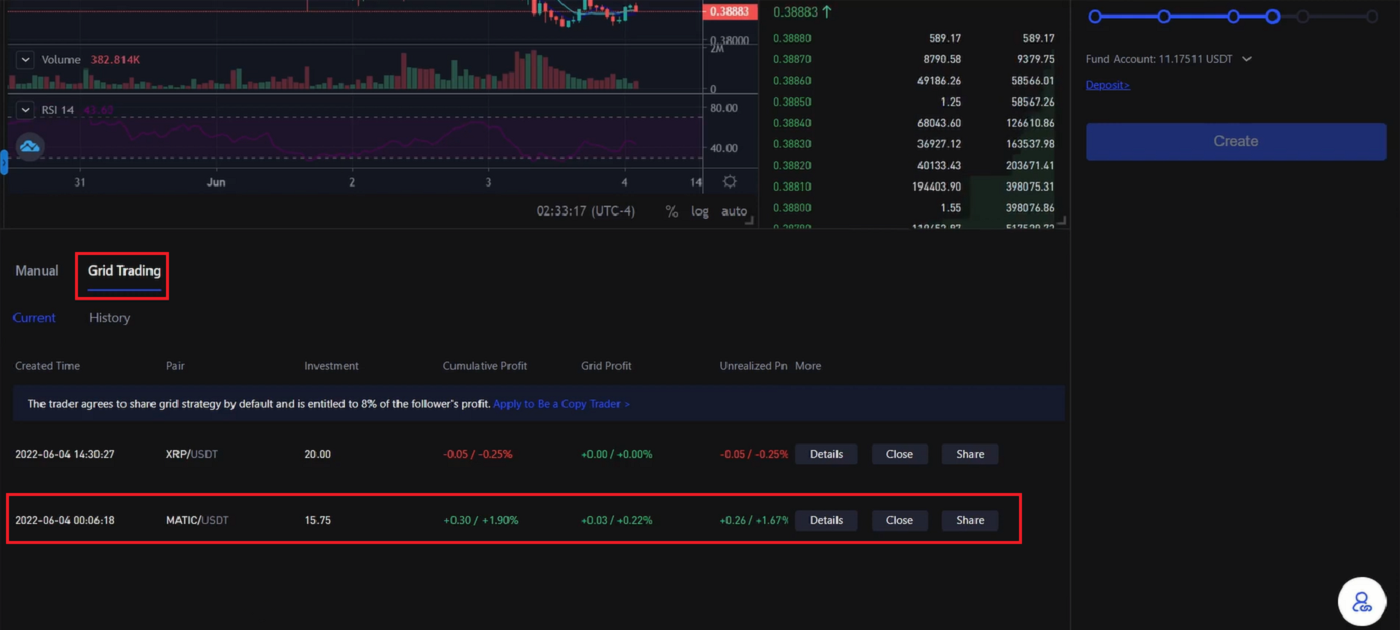The image size is (1400, 630).
Task: Open the History tab
Action: pyautogui.click(x=108, y=317)
